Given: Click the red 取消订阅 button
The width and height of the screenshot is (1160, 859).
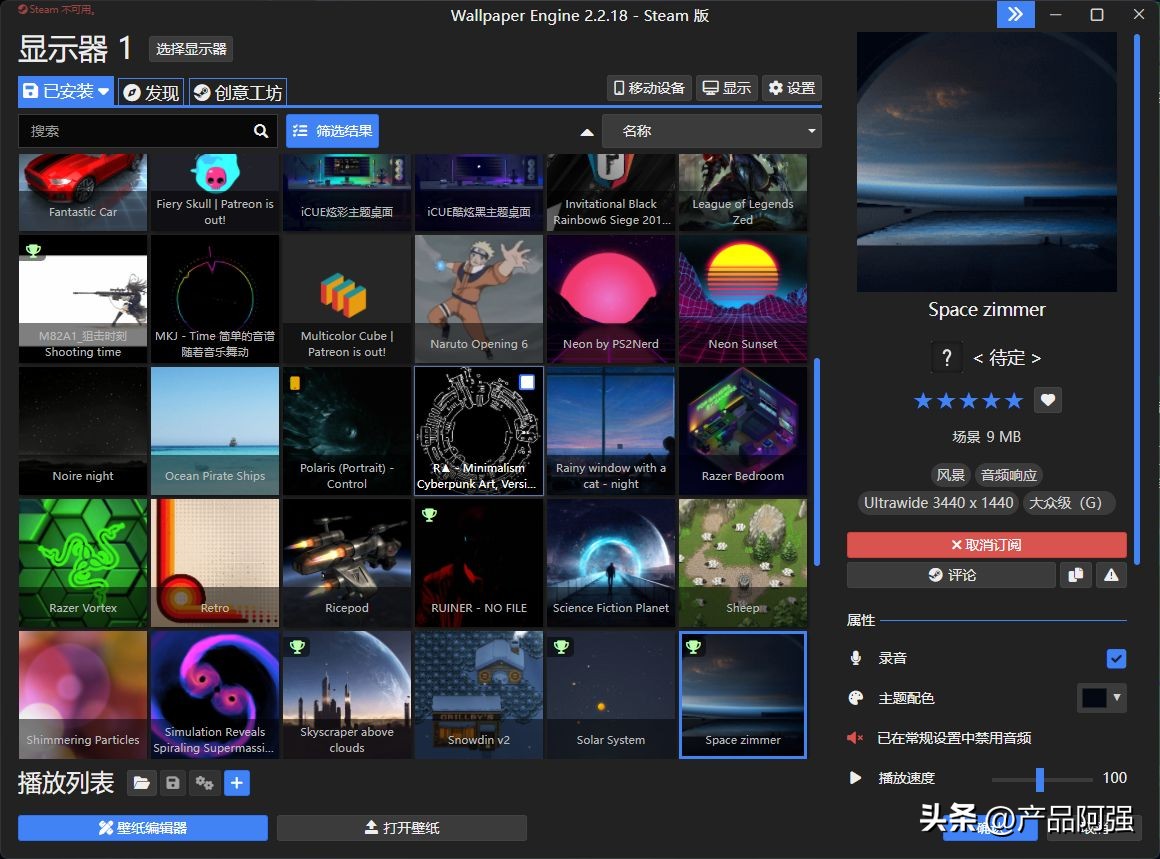Looking at the screenshot, I should [x=986, y=545].
